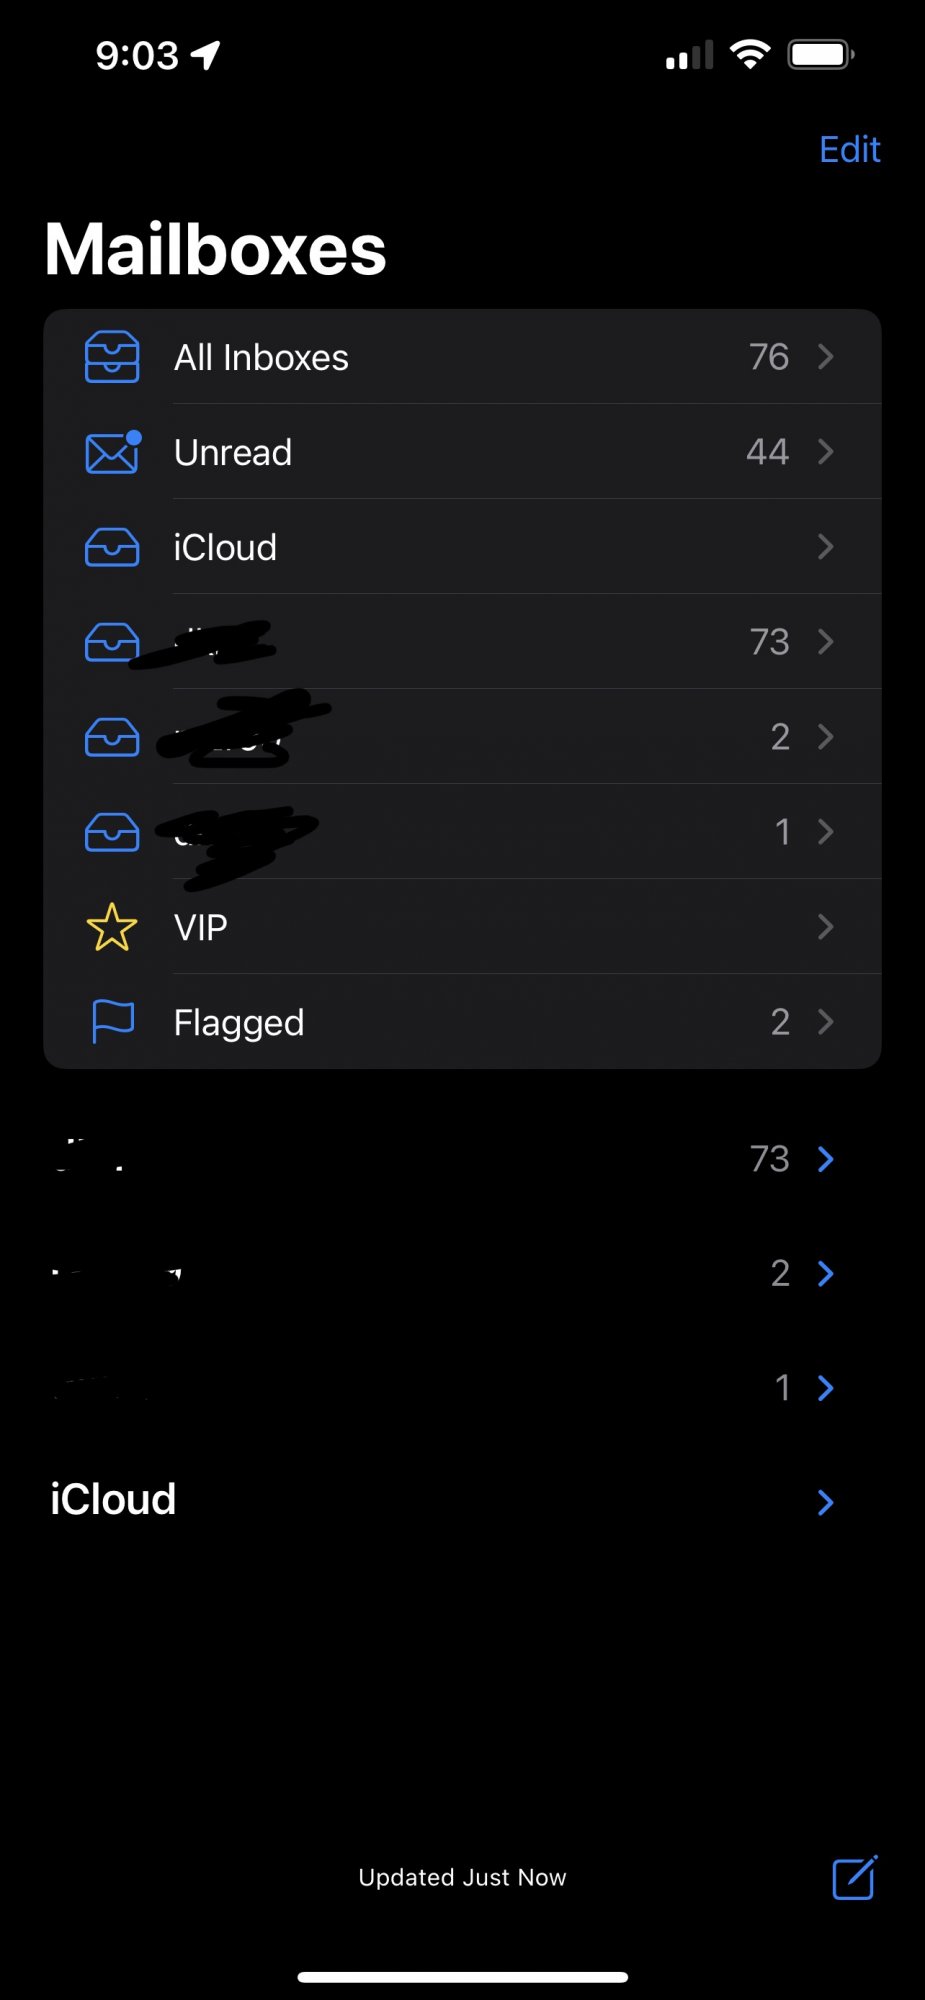
Task: Tap the Updated Just Now status text
Action: tap(462, 1877)
